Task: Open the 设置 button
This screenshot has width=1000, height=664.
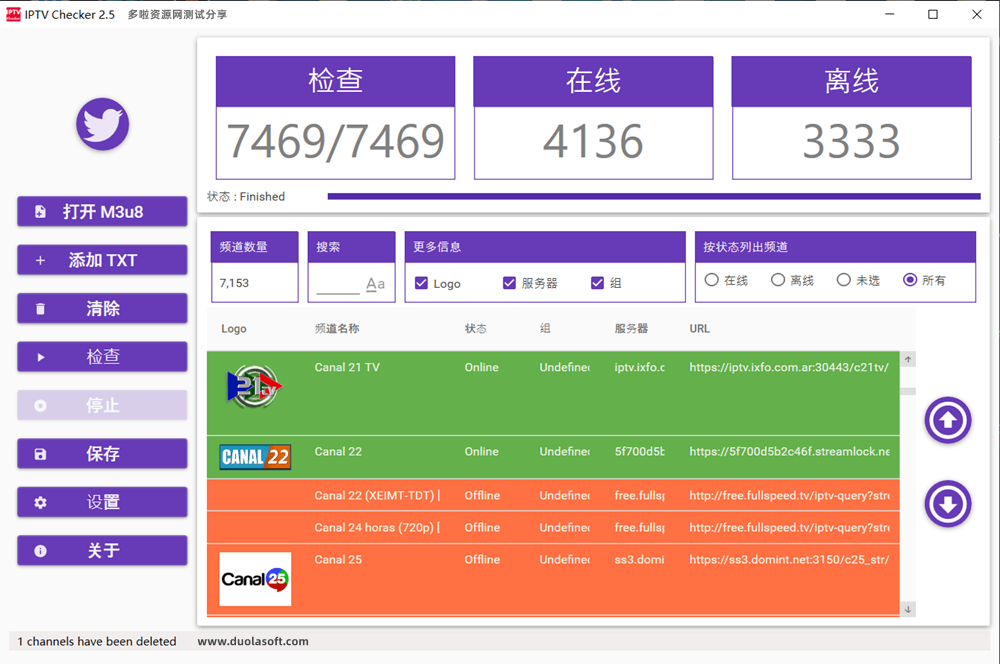Action: tap(102, 503)
